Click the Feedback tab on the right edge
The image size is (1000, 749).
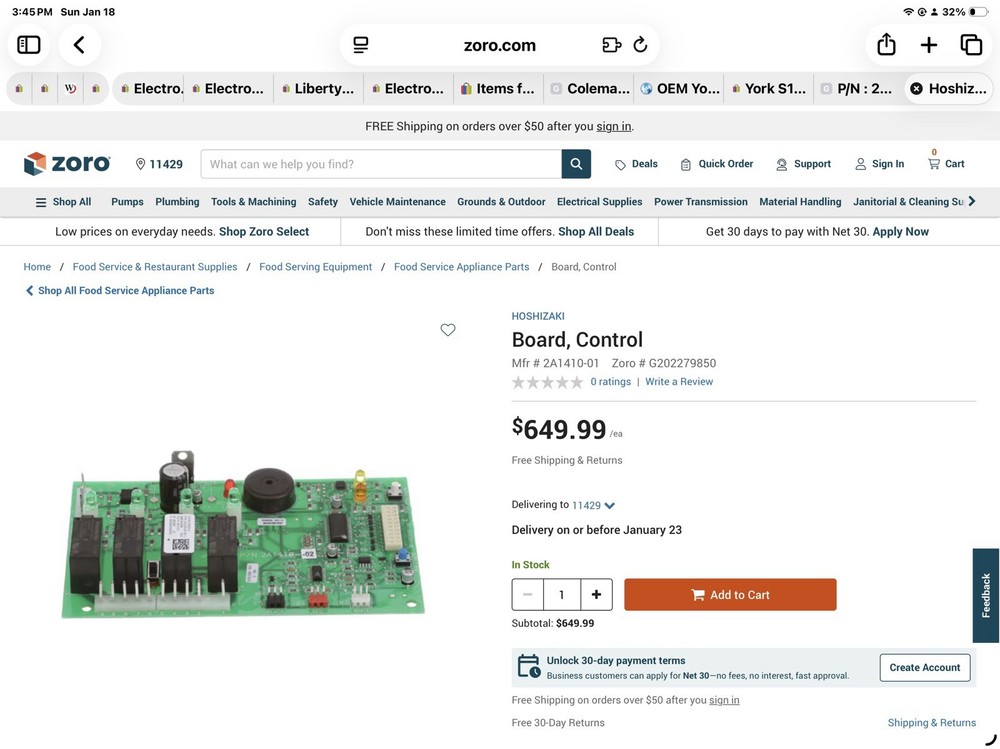pyautogui.click(x=984, y=595)
